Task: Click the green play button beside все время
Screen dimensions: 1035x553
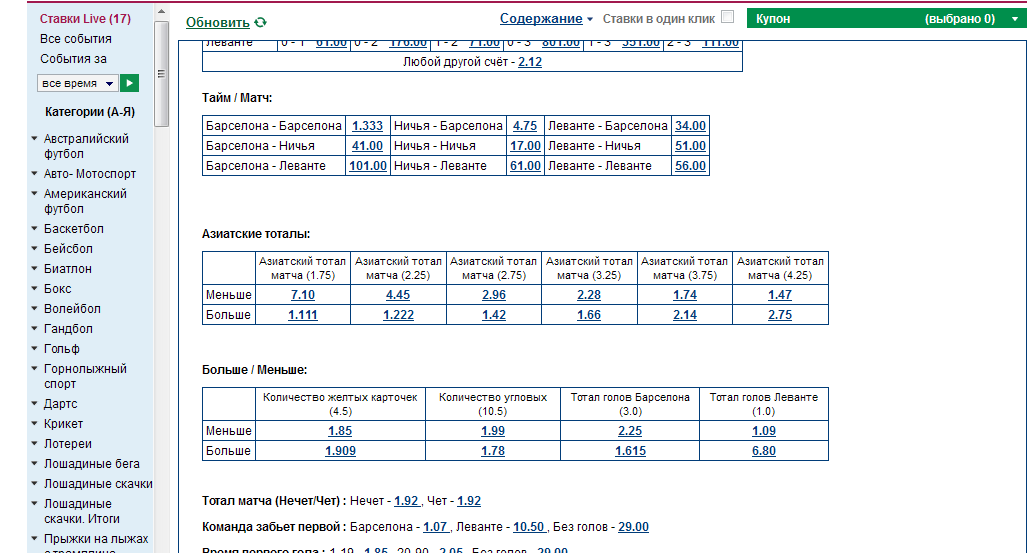Action: point(129,83)
